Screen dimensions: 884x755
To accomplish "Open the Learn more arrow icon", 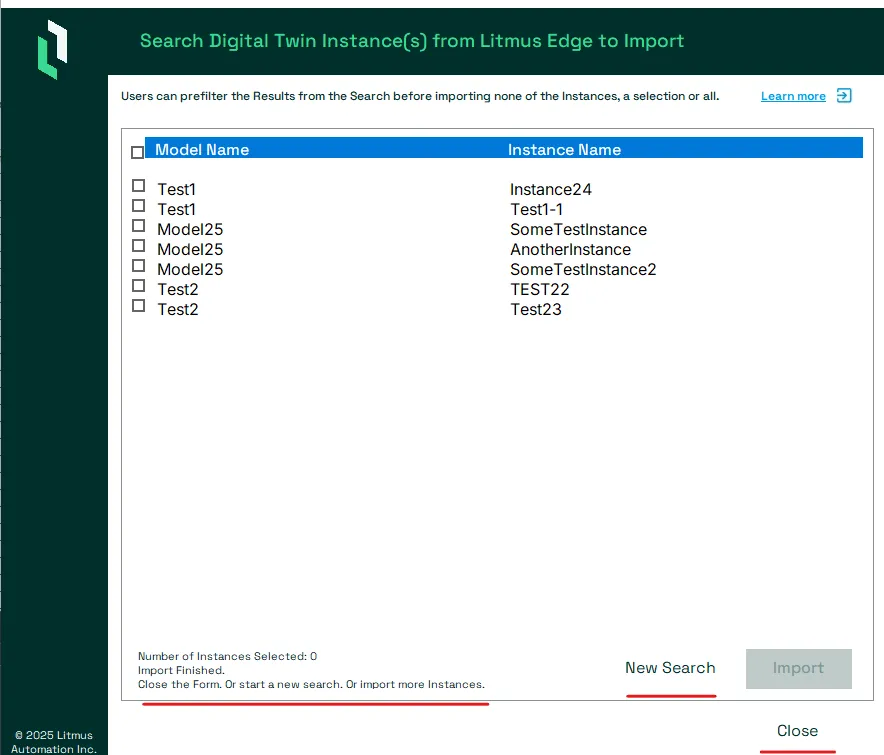I will (844, 95).
